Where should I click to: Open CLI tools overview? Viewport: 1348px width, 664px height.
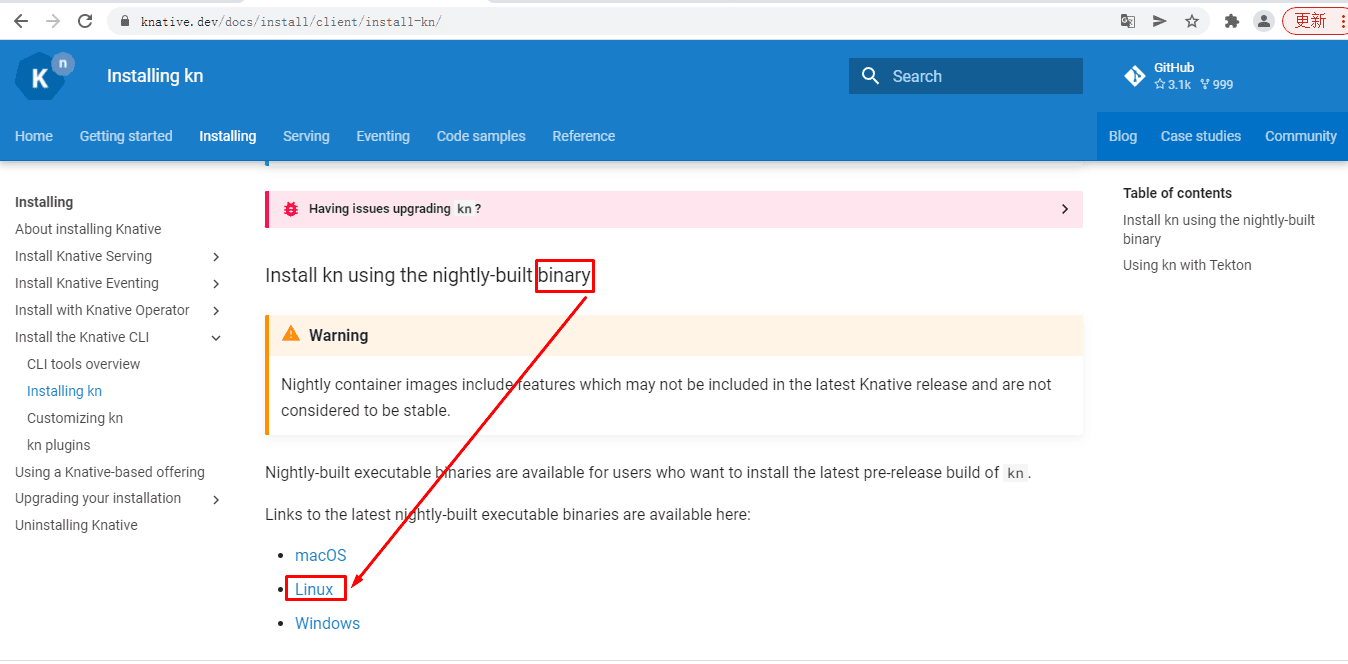click(x=84, y=364)
